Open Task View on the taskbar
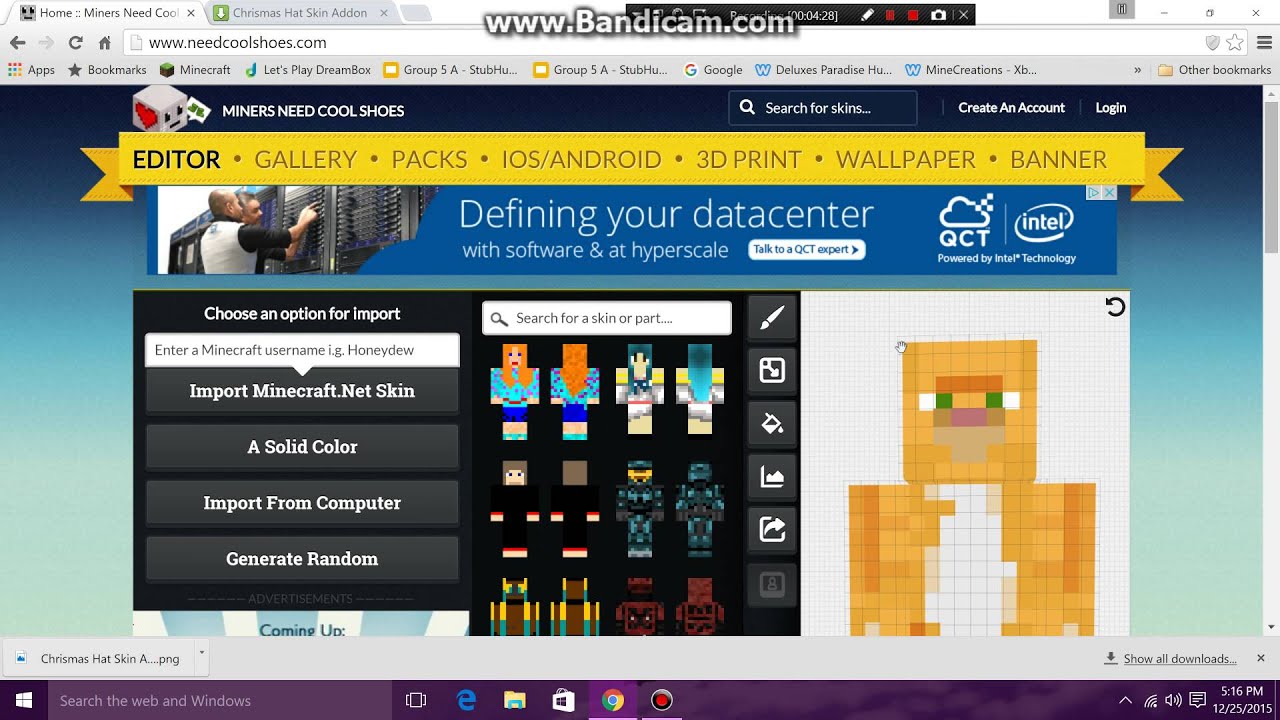This screenshot has height=720, width=1280. (x=416, y=700)
